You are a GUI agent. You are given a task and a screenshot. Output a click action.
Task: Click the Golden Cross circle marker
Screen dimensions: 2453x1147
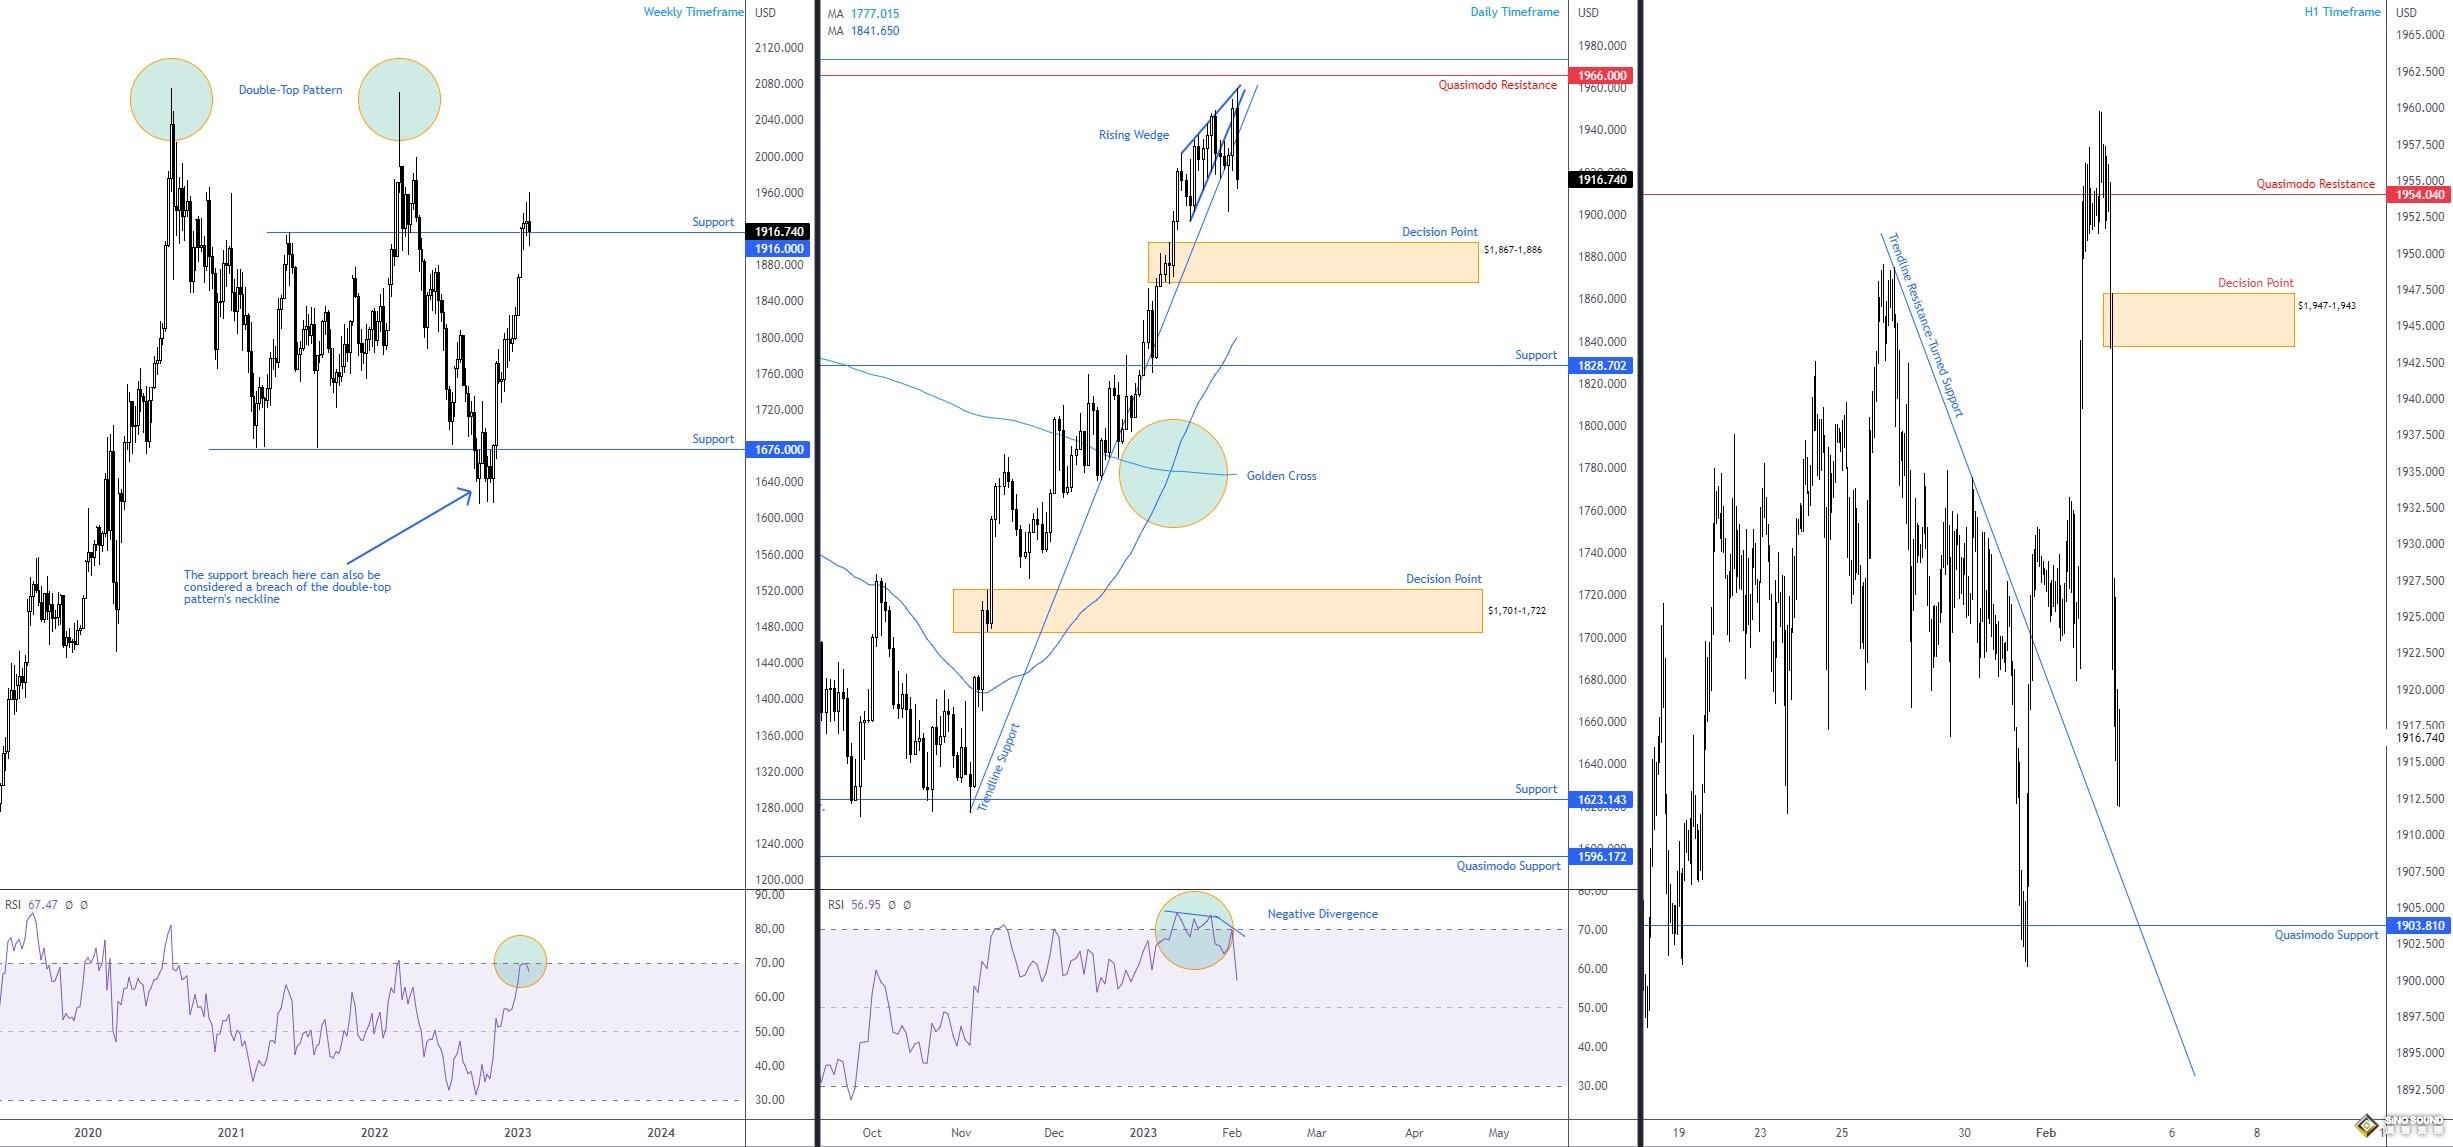pyautogui.click(x=1172, y=474)
